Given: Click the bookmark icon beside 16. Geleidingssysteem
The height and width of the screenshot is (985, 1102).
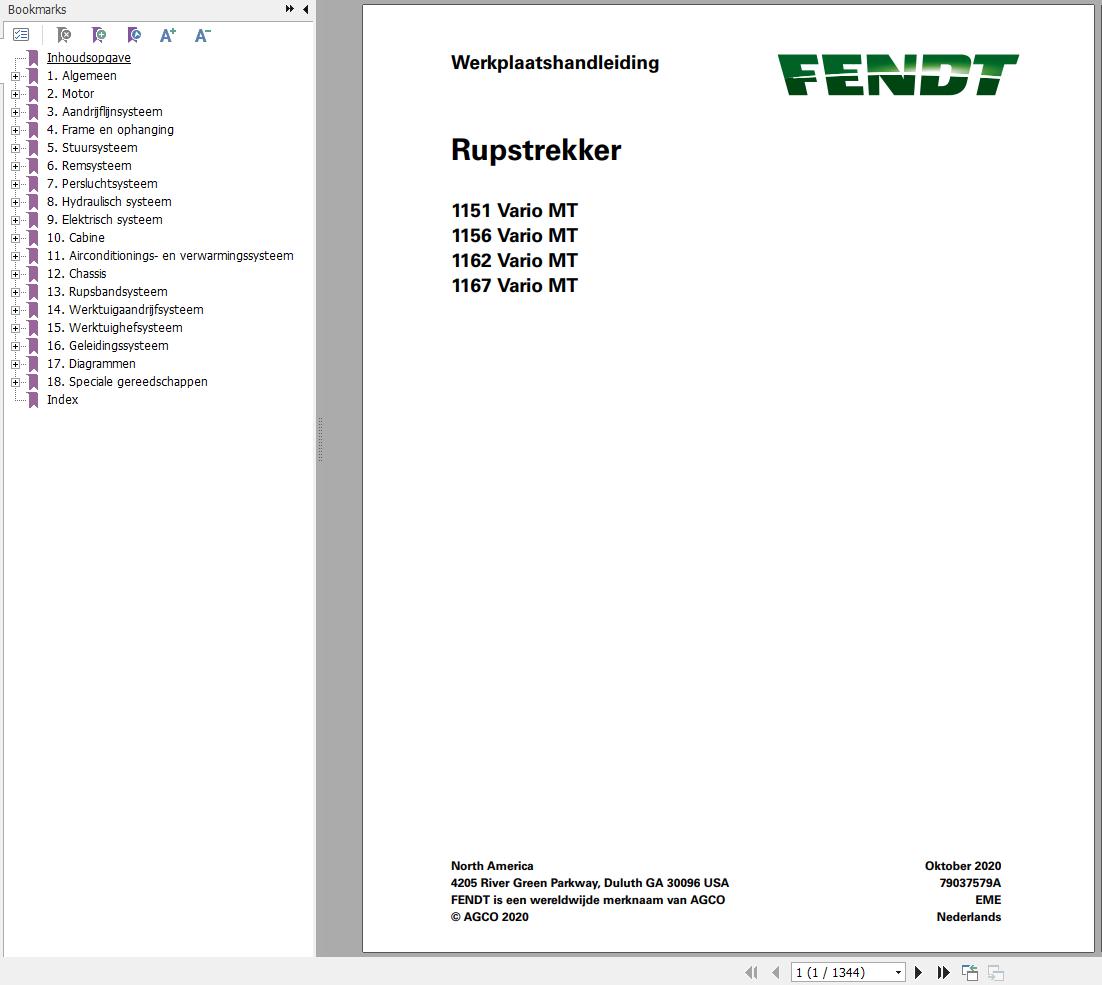Looking at the screenshot, I should click(x=32, y=346).
